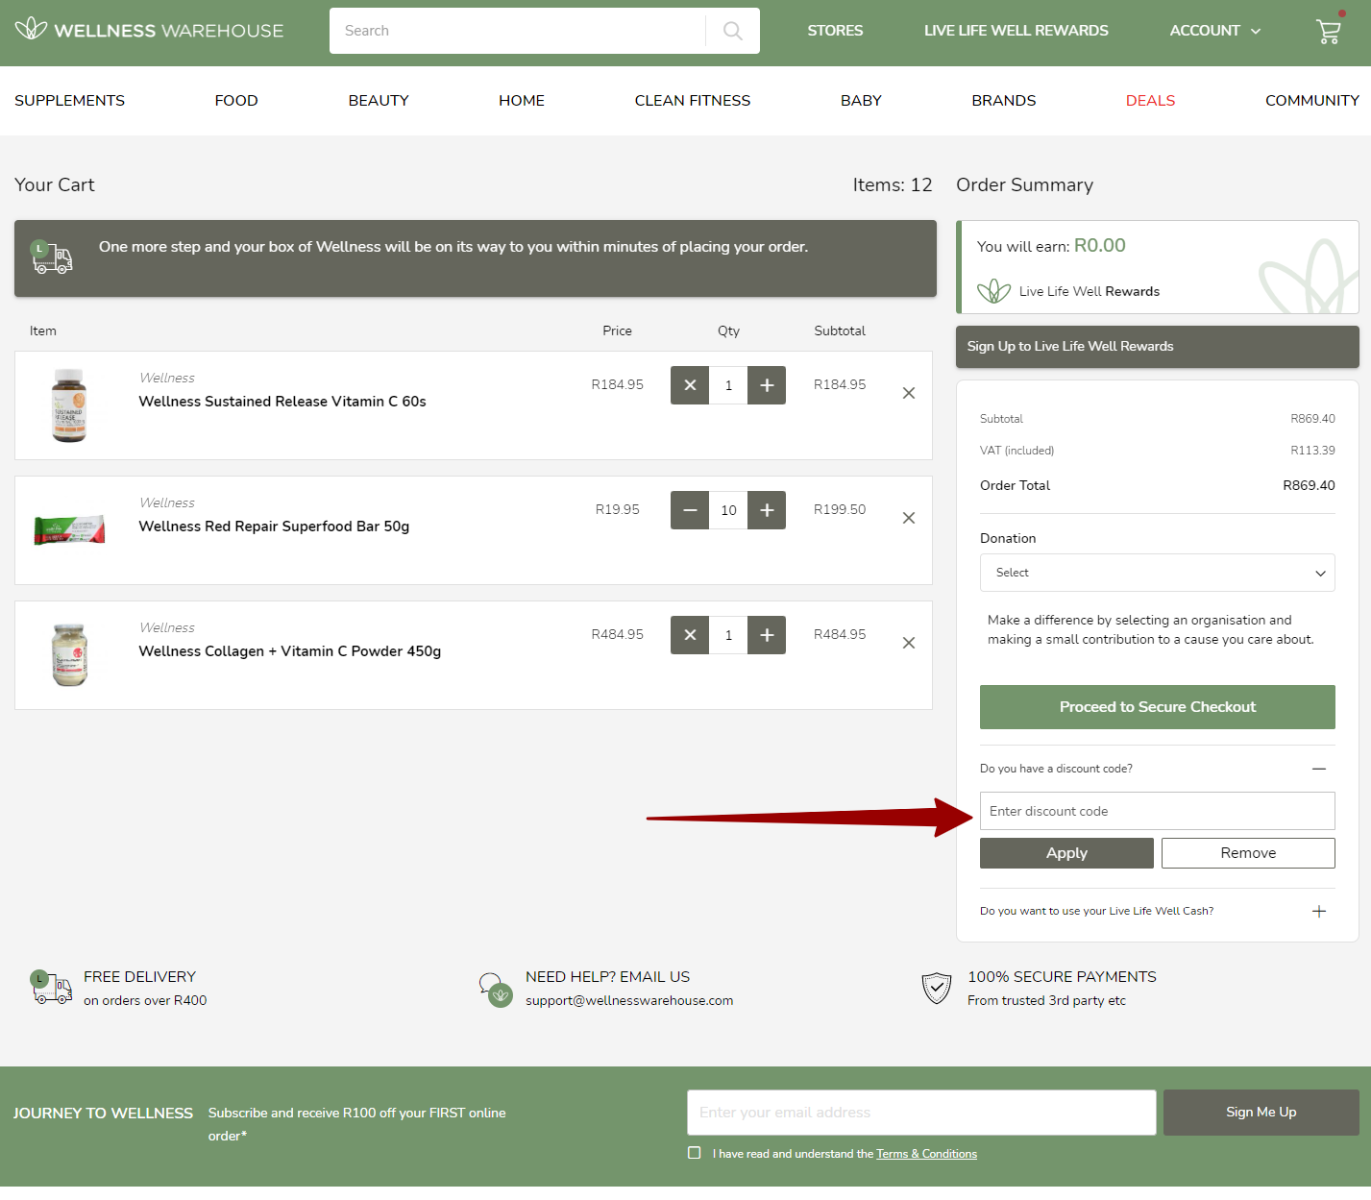Decrease Red Repair Superfood Bar quantity

pyautogui.click(x=690, y=510)
